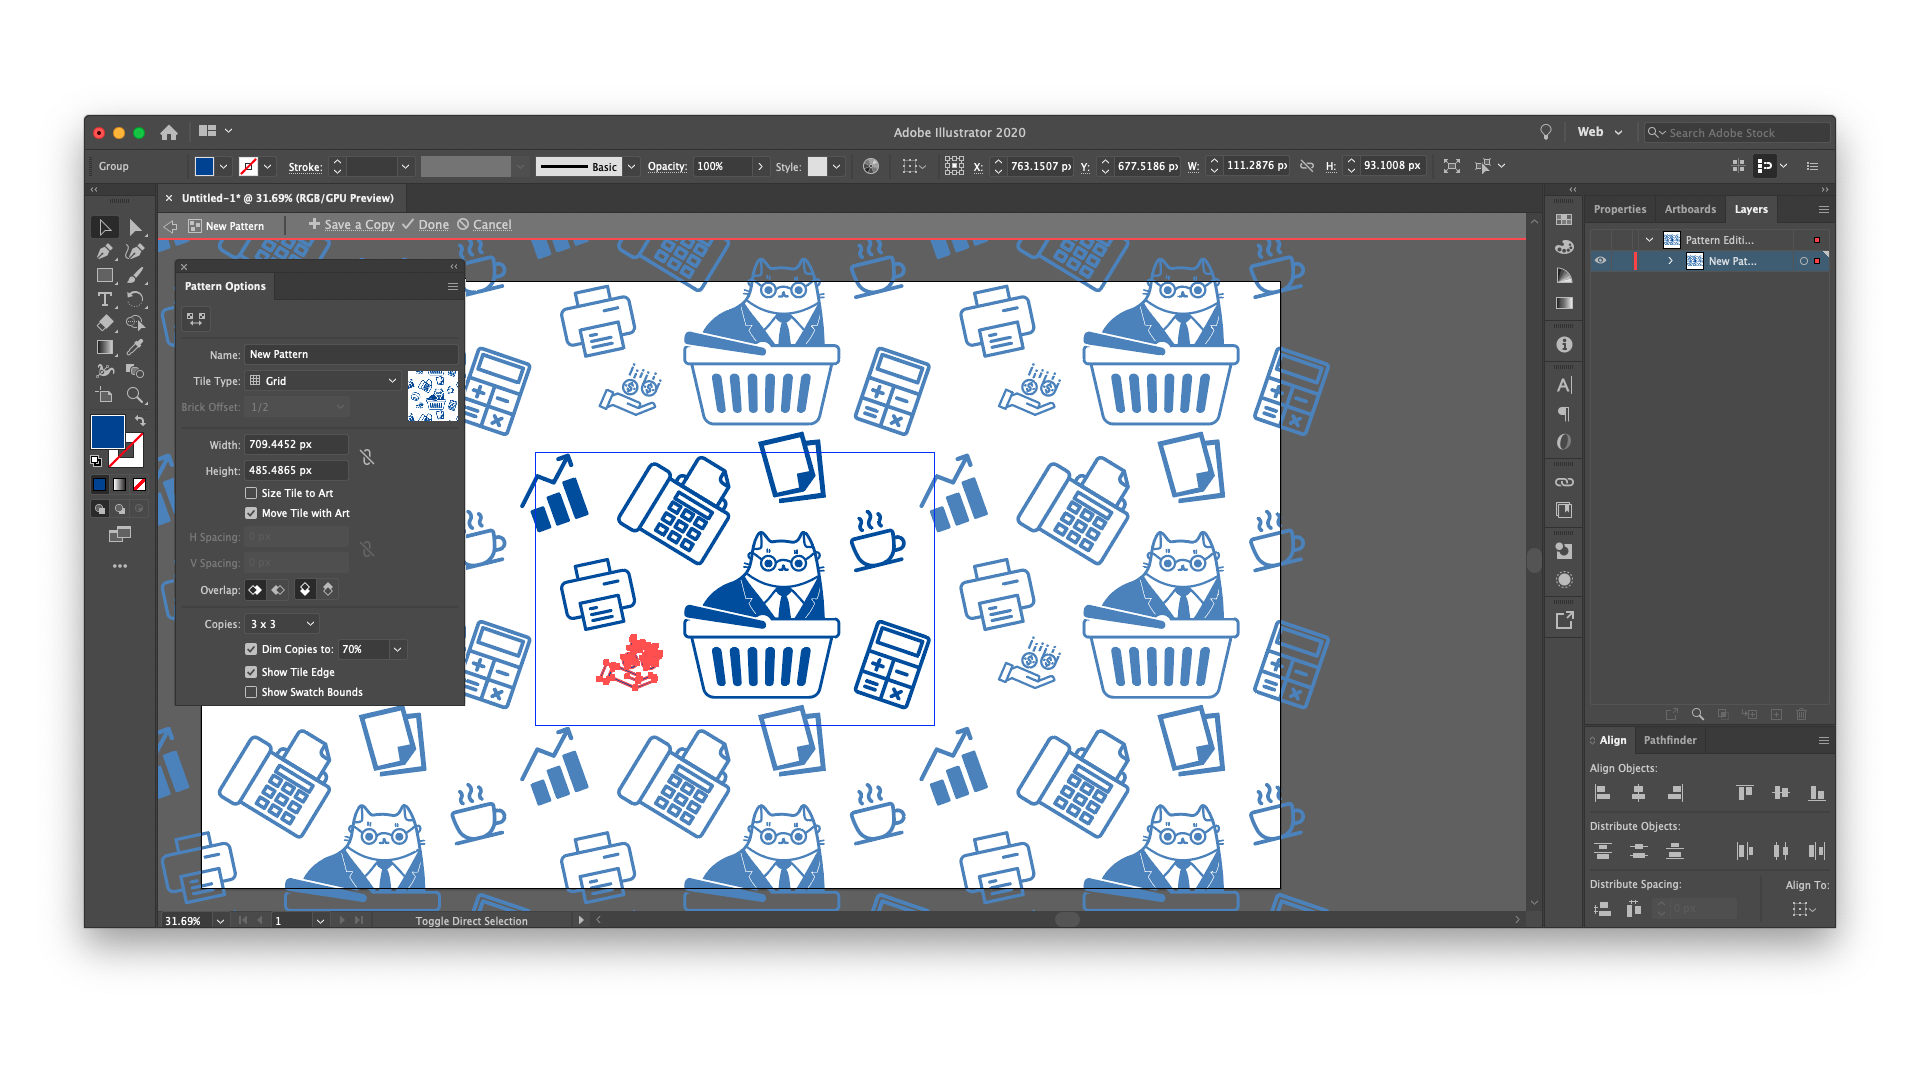Click the Stroke none swatch
This screenshot has height=1080, width=1920.
(x=249, y=167)
